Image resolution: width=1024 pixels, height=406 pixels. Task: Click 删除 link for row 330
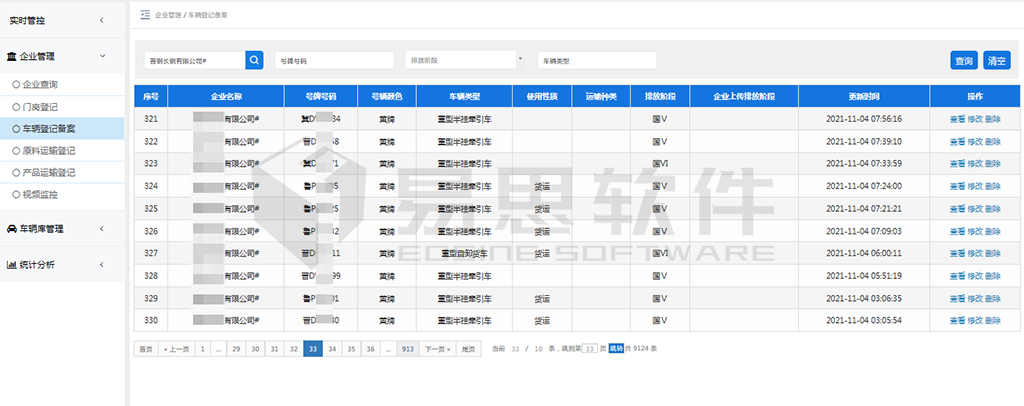click(992, 321)
